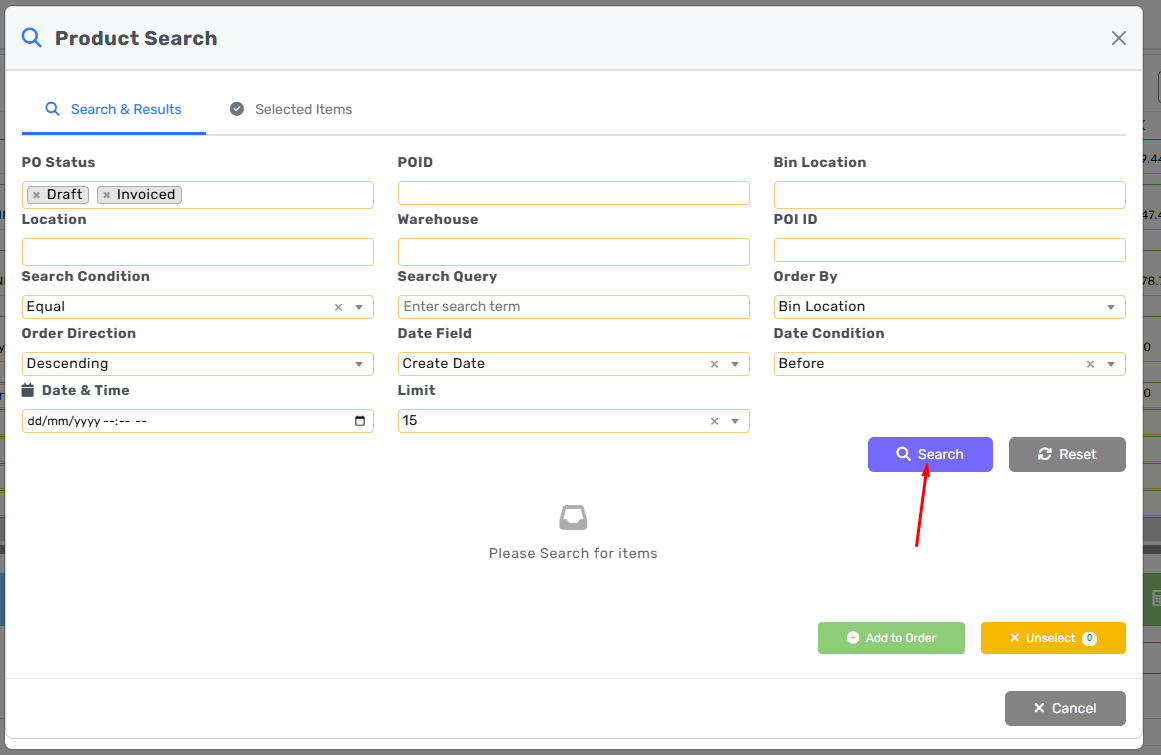Click the purple Search button
Viewport: 1161px width, 755px height.
[930, 454]
